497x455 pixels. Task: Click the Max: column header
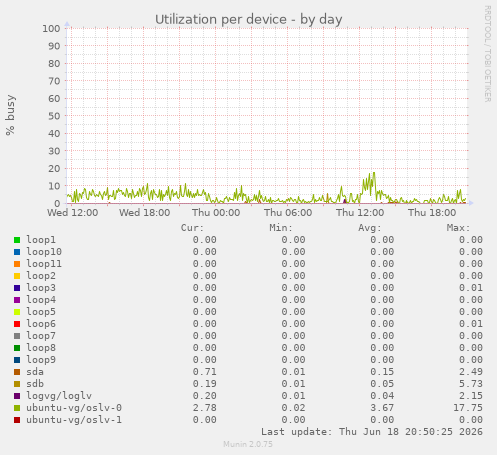(458, 228)
